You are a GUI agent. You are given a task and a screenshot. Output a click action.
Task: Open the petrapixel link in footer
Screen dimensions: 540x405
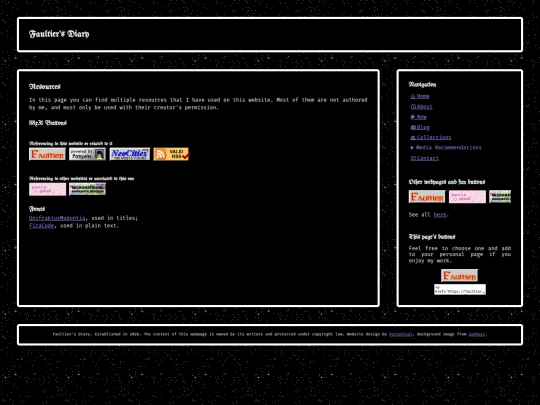(x=401, y=334)
